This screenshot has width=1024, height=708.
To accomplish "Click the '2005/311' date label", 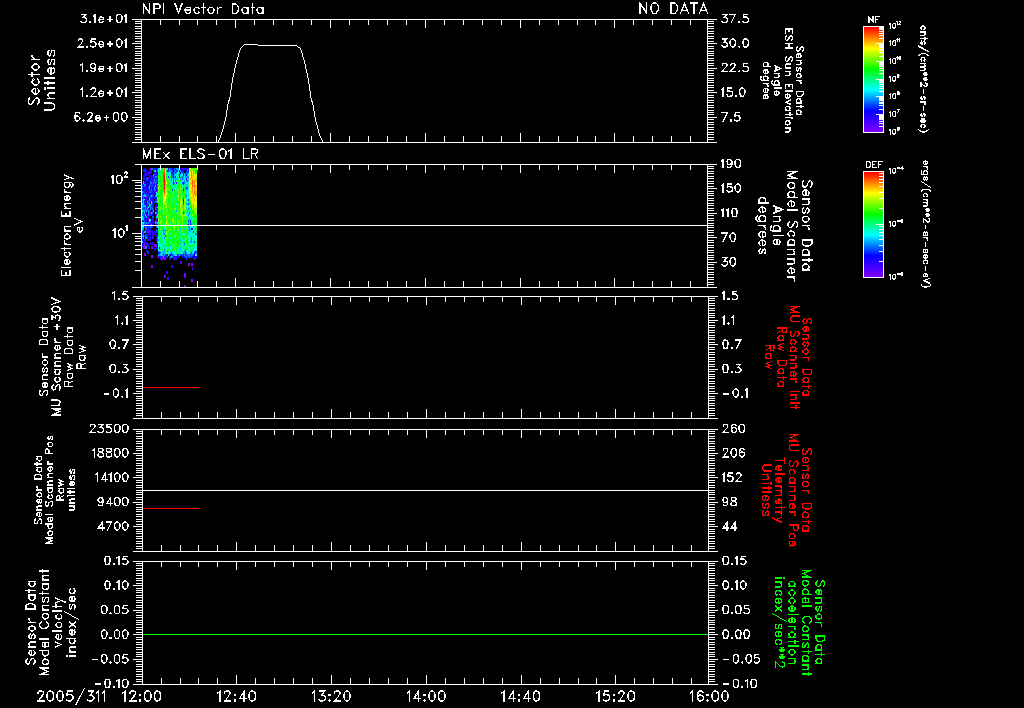I will click(71, 696).
